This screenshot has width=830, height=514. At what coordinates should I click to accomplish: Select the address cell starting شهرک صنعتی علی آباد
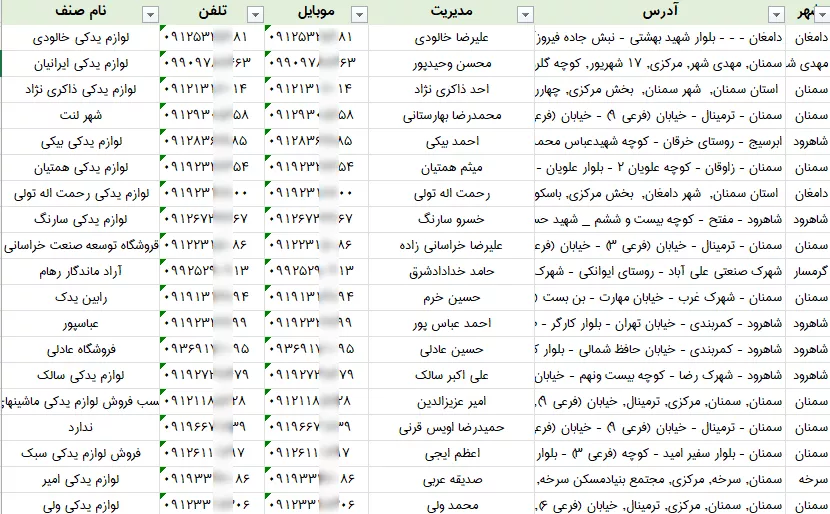pyautogui.click(x=660, y=271)
